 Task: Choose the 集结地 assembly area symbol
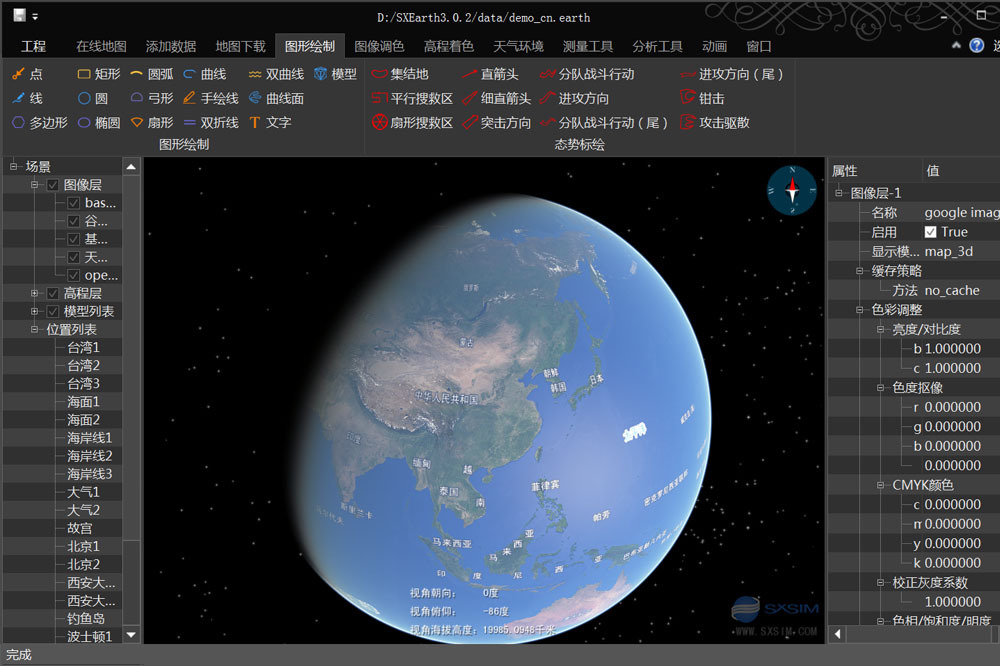[x=404, y=72]
